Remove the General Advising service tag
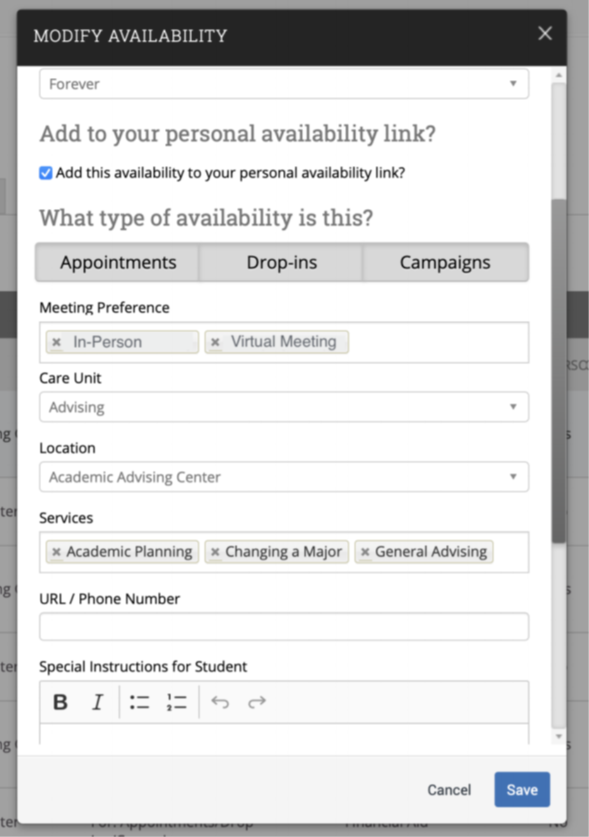 [x=365, y=552]
